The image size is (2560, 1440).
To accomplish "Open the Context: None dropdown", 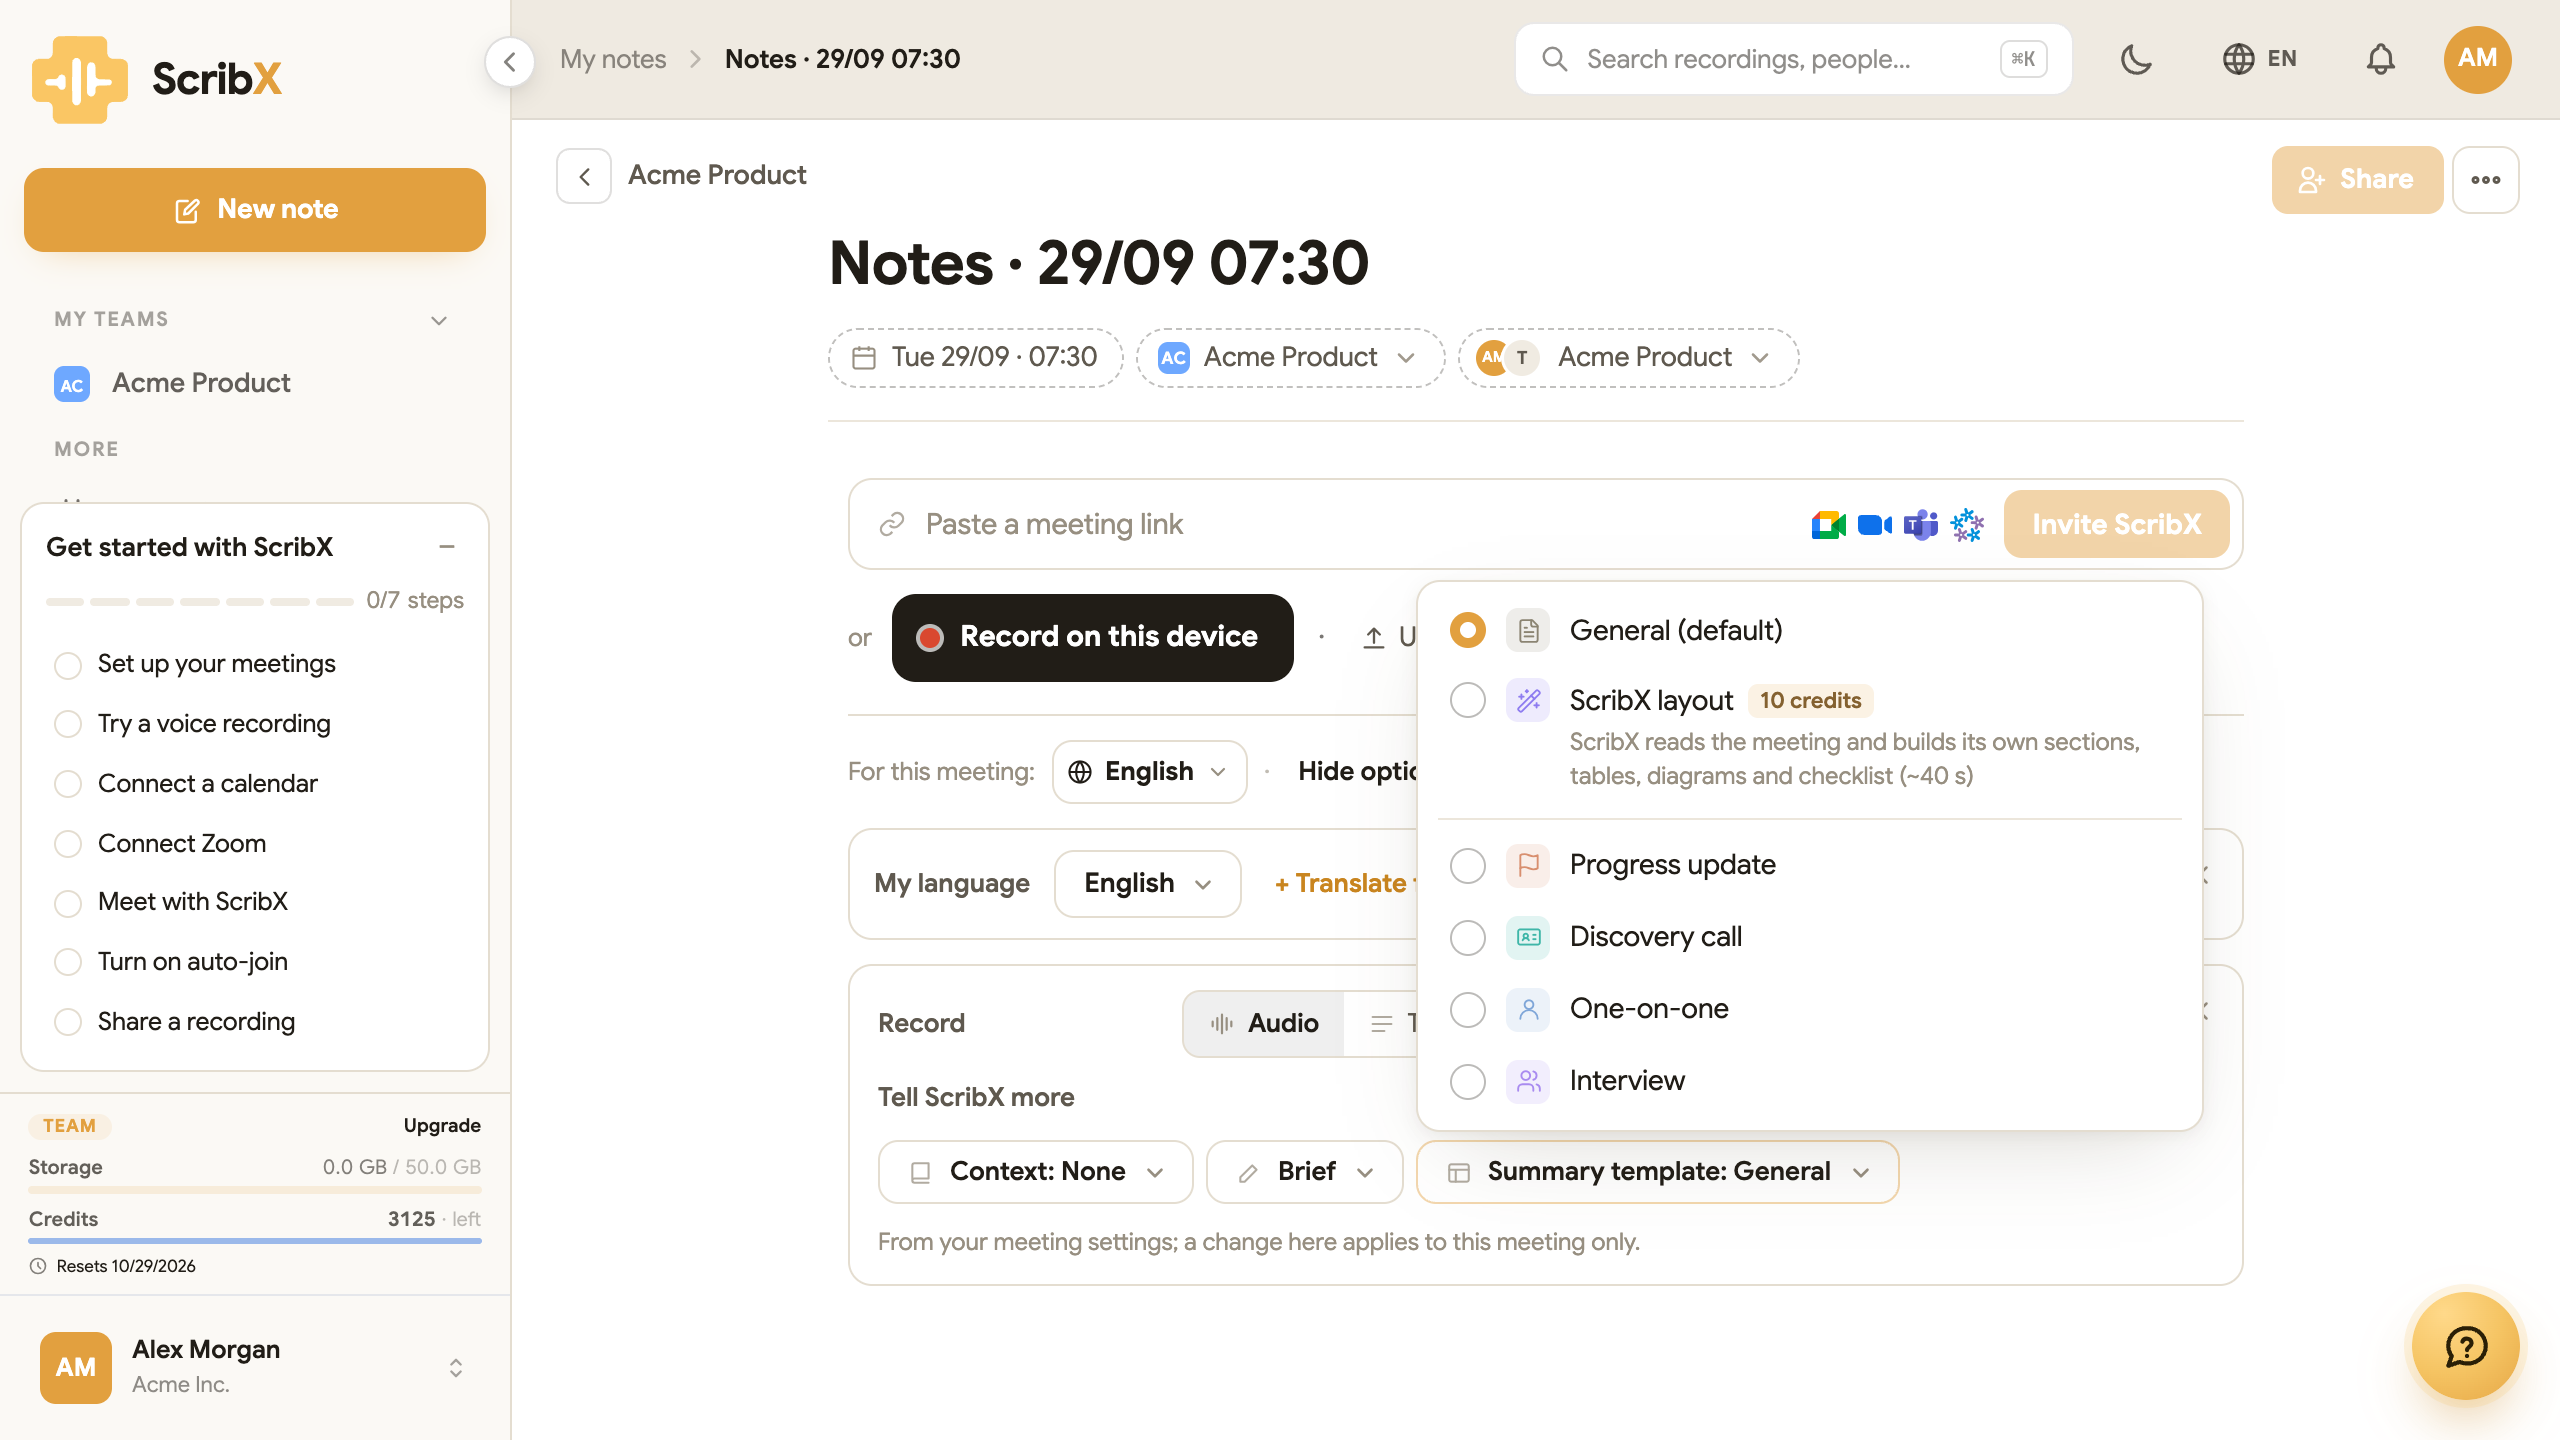I will pyautogui.click(x=1036, y=1172).
